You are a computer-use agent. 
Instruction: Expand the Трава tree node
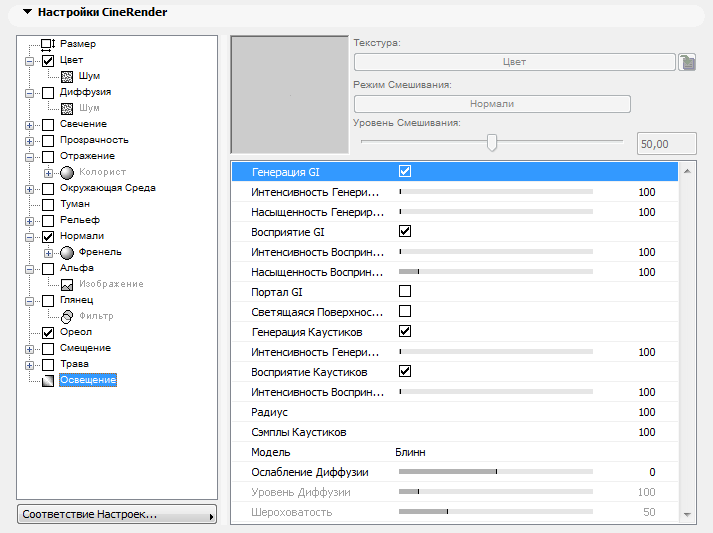(30, 365)
